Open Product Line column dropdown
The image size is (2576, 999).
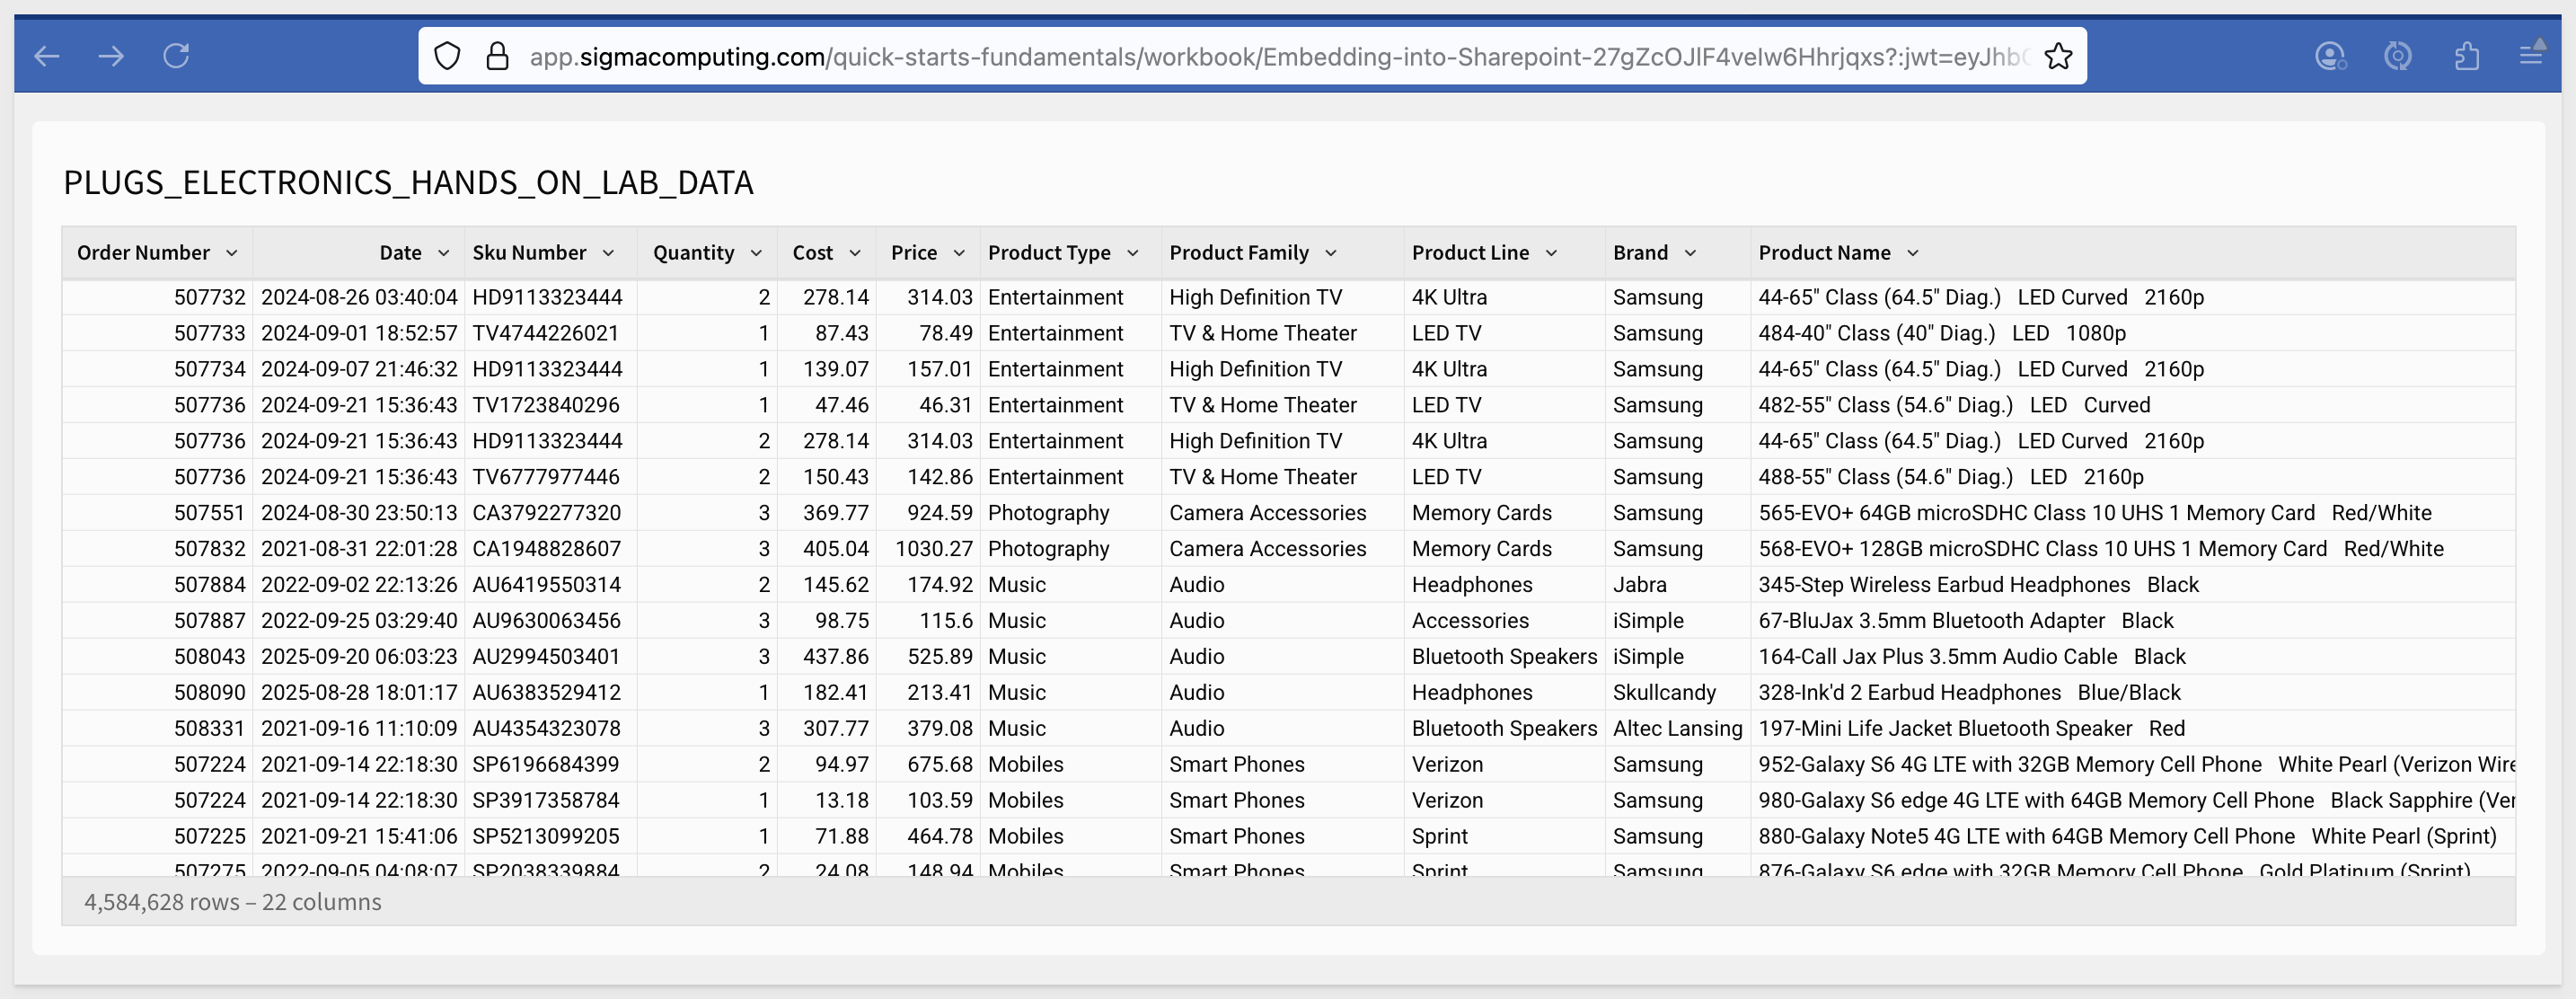(x=1551, y=253)
